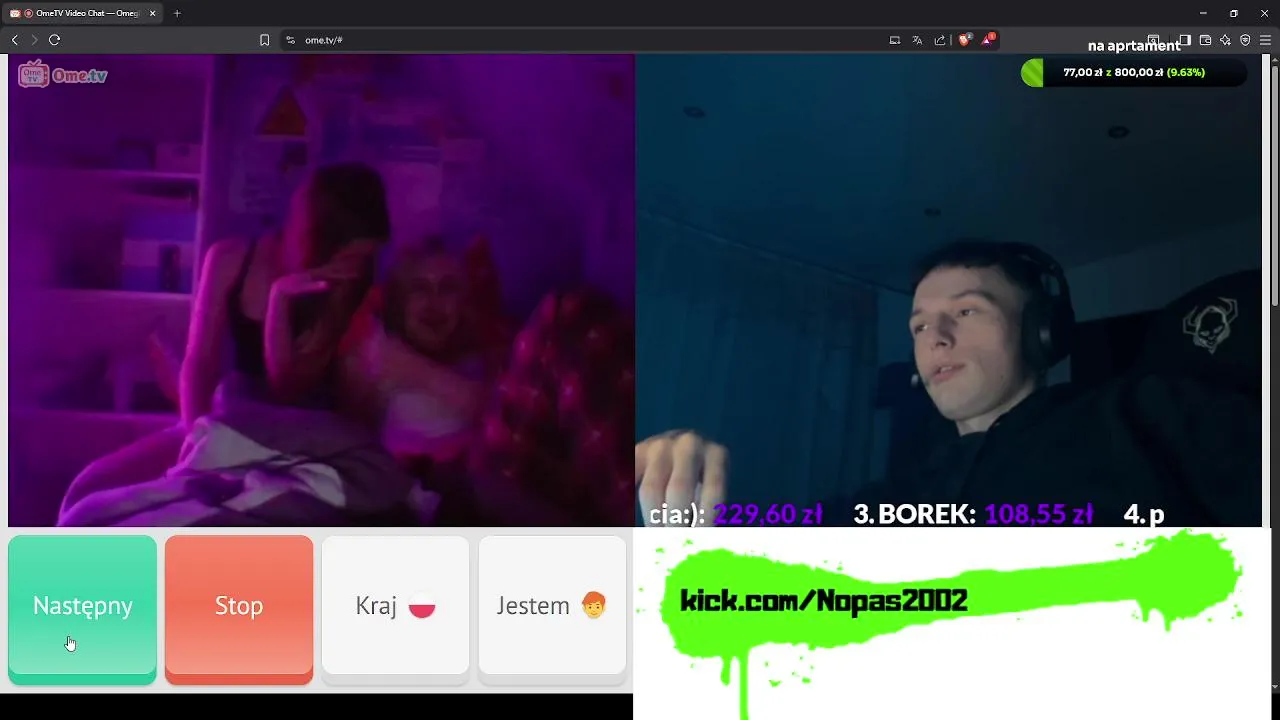Click the streamer's own webcam feed
Viewport: 1280px width, 720px height.
click(x=948, y=290)
